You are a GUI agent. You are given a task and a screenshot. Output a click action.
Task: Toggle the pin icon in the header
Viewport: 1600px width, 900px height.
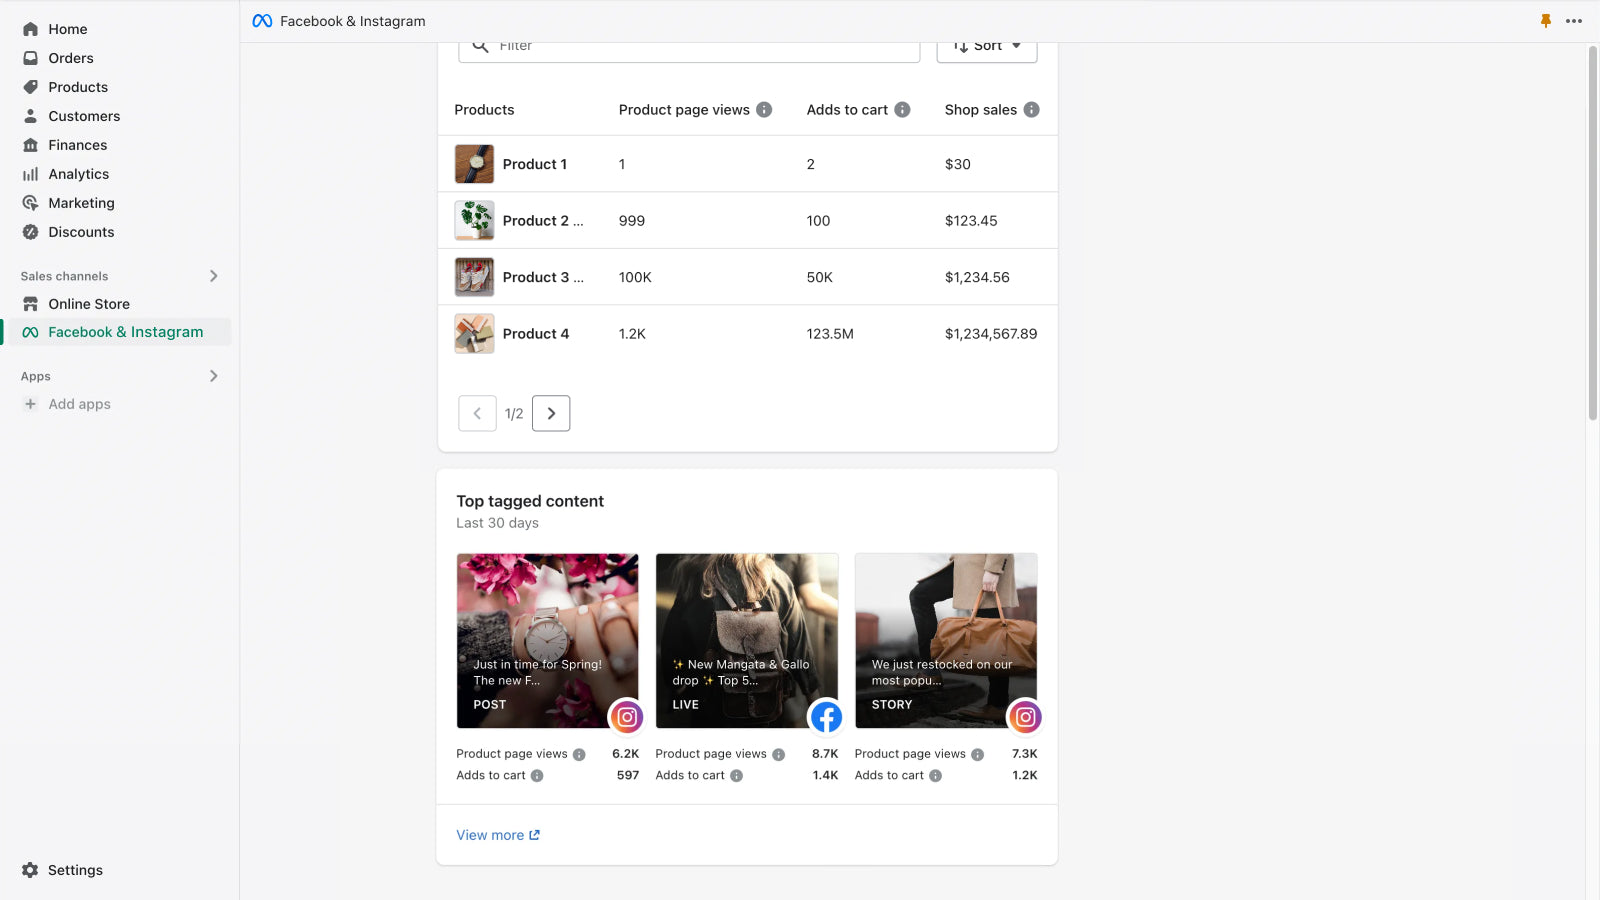click(x=1545, y=20)
